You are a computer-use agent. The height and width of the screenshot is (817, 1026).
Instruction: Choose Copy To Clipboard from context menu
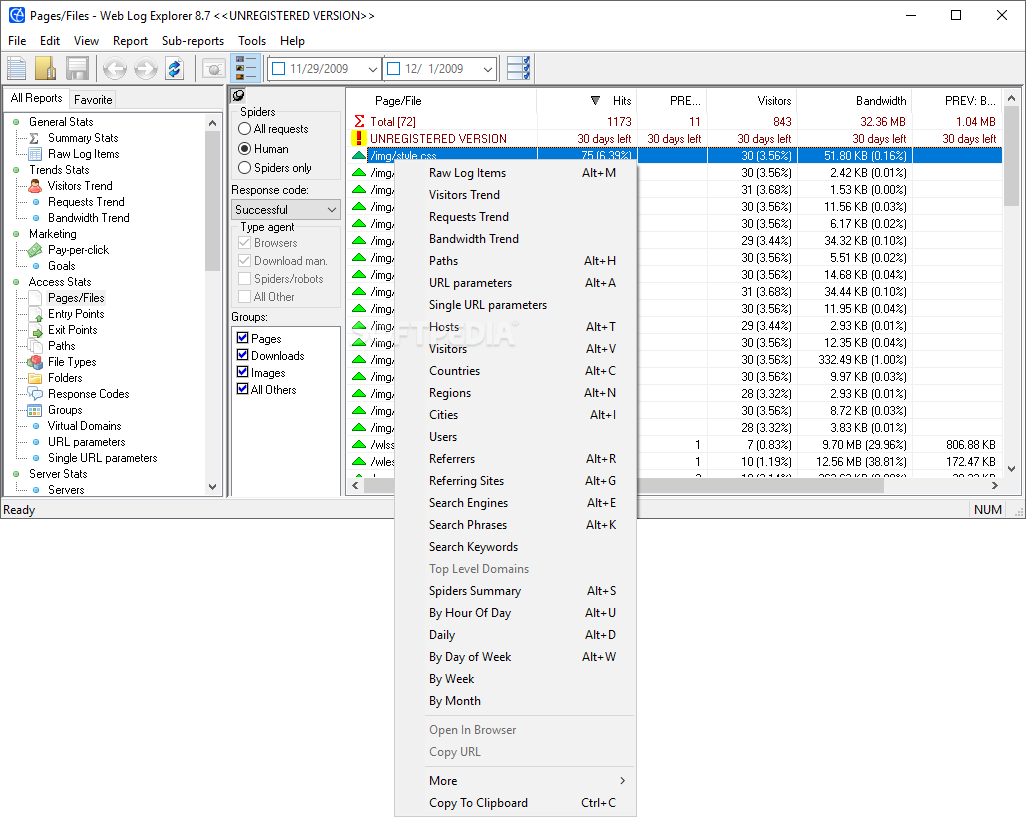pyautogui.click(x=515, y=803)
